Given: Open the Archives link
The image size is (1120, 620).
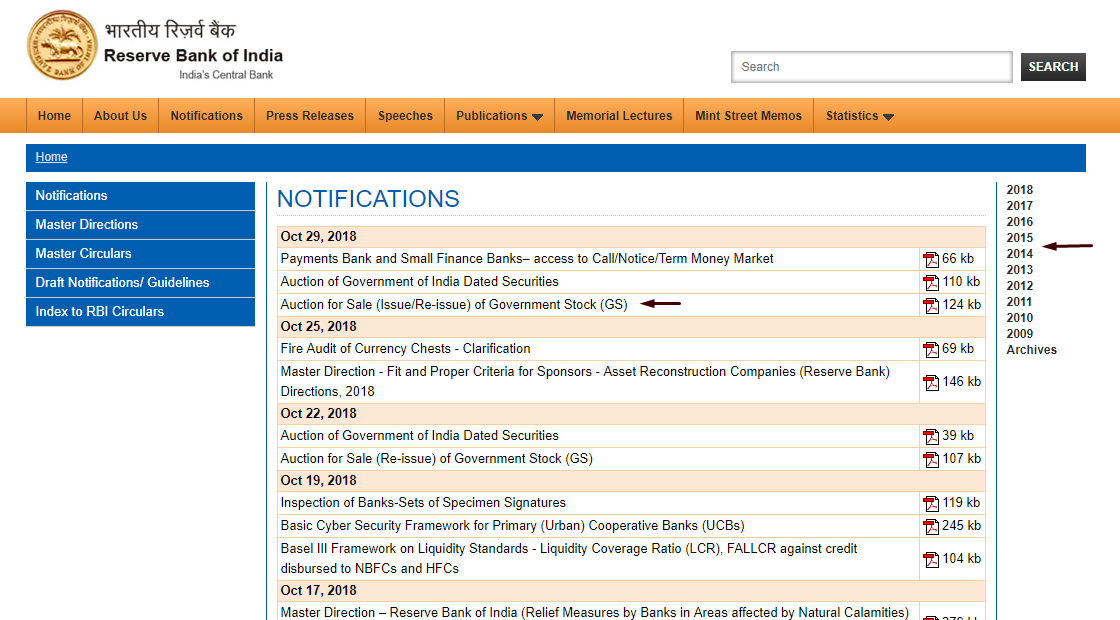Looking at the screenshot, I should pos(1031,350).
